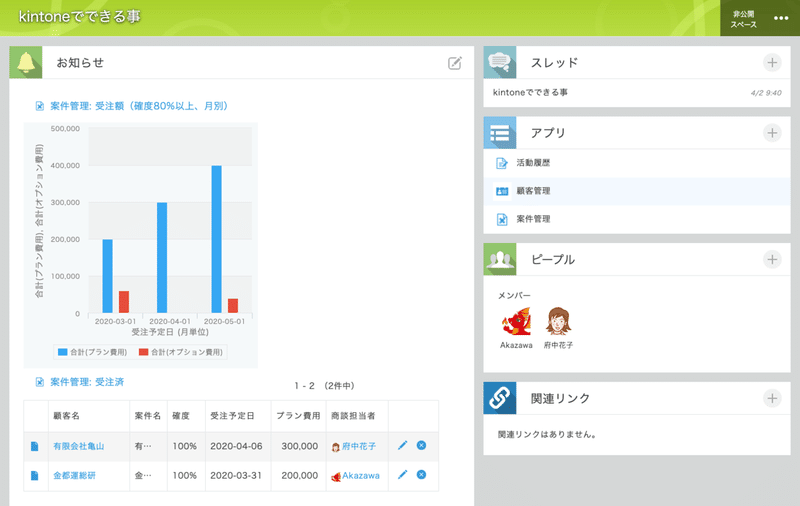Click the 商談担当者 column header

[x=353, y=416]
